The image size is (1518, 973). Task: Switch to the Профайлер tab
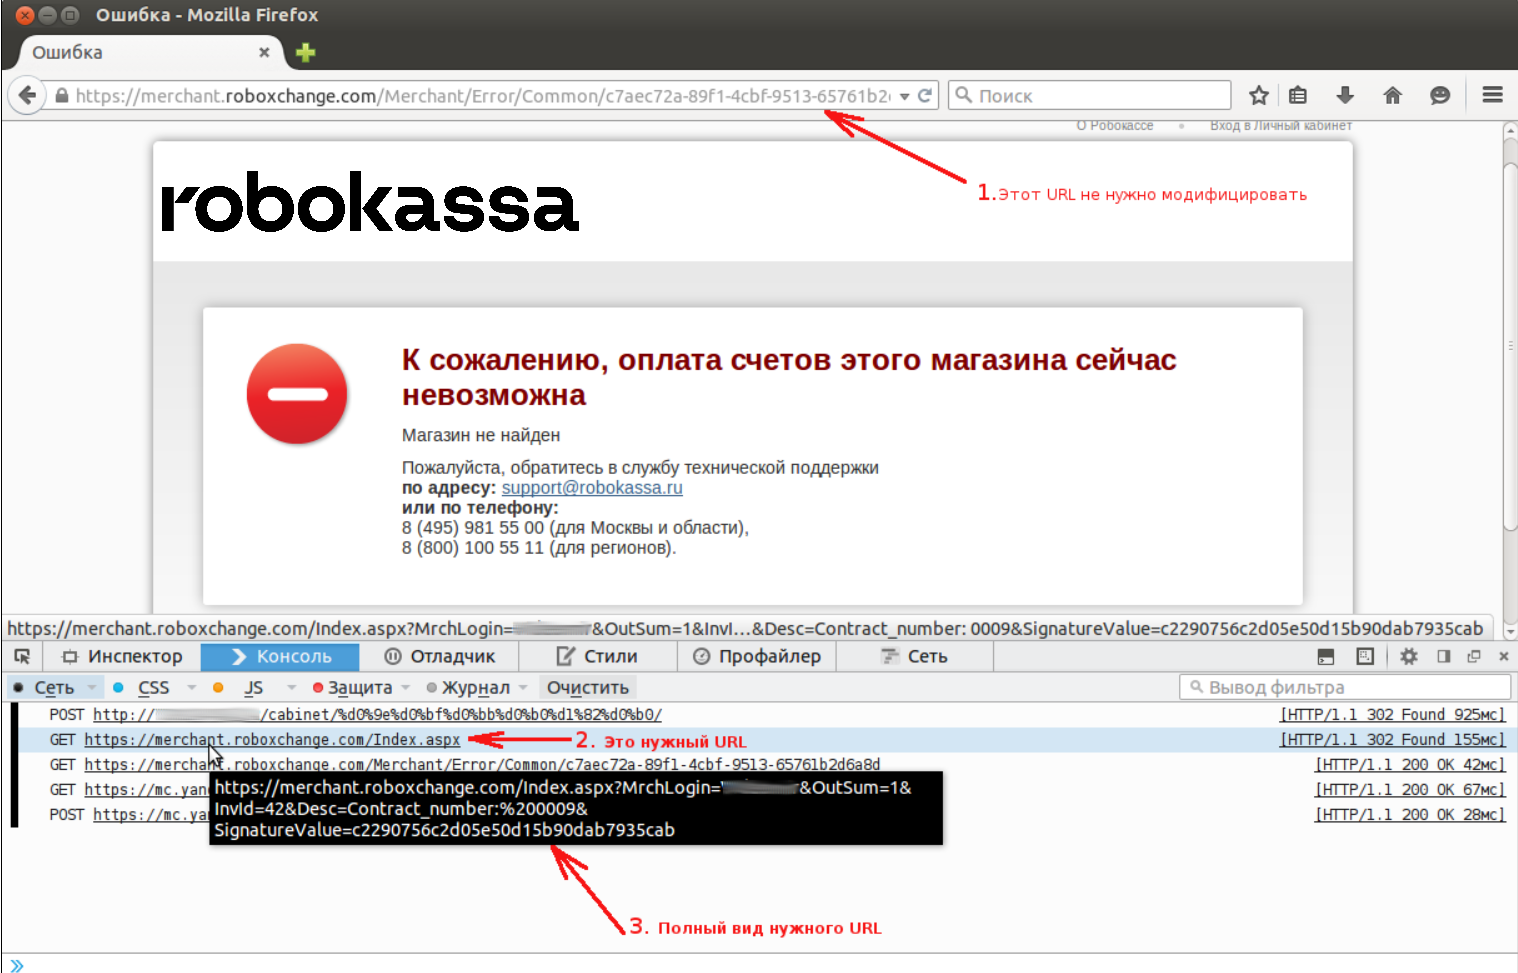[x=757, y=656]
